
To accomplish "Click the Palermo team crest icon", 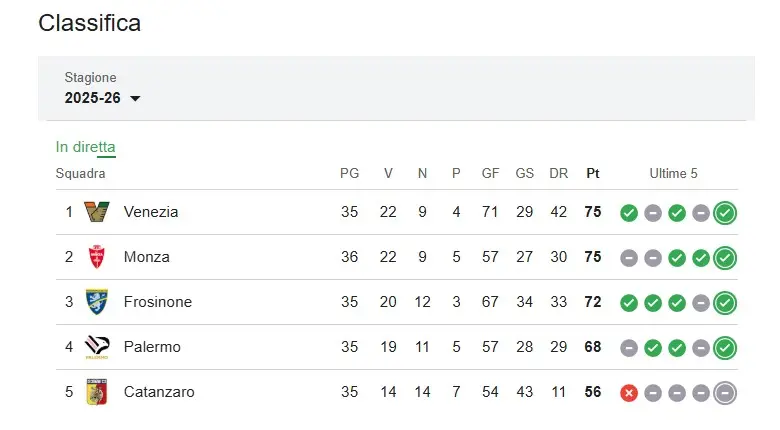I will pyautogui.click(x=96, y=347).
